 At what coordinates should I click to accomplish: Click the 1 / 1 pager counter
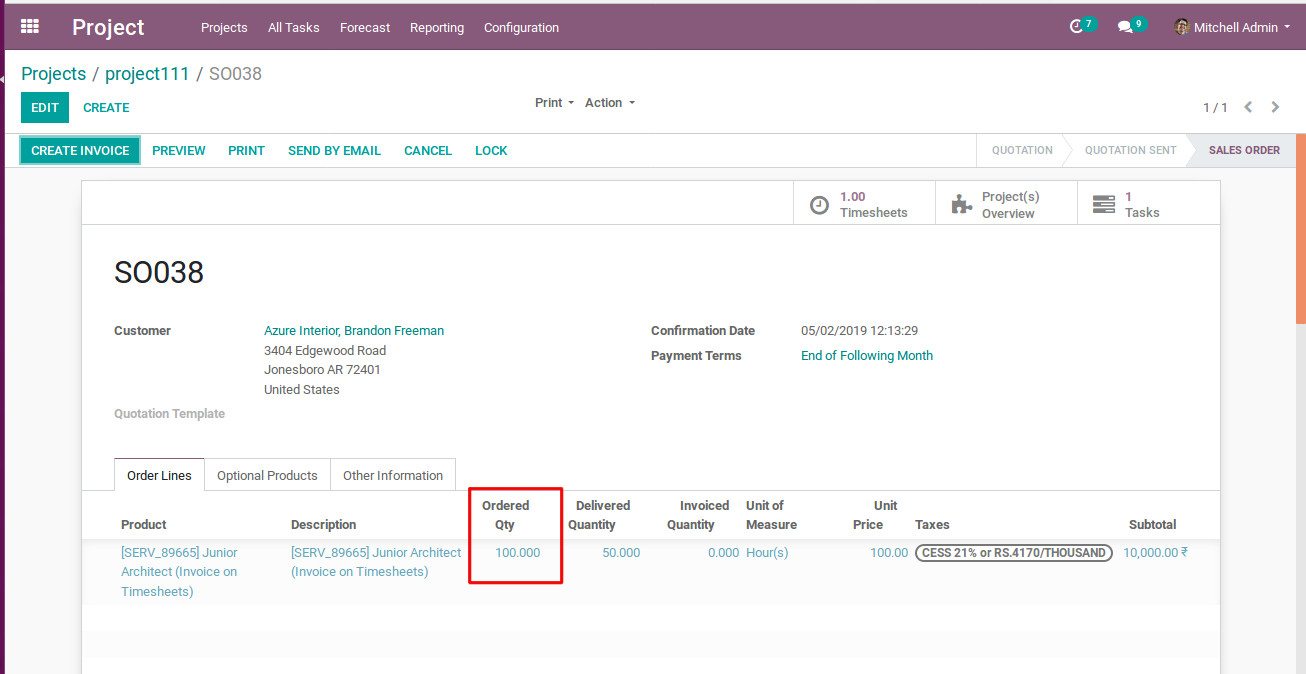click(x=1215, y=107)
